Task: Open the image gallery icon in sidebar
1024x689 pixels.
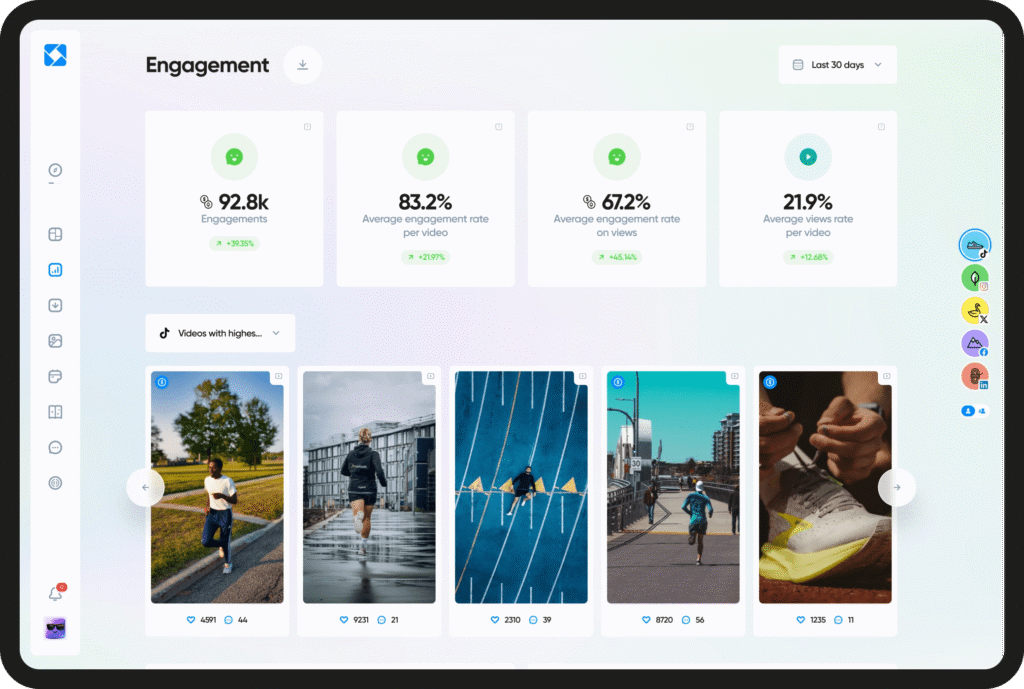Action: (56, 341)
